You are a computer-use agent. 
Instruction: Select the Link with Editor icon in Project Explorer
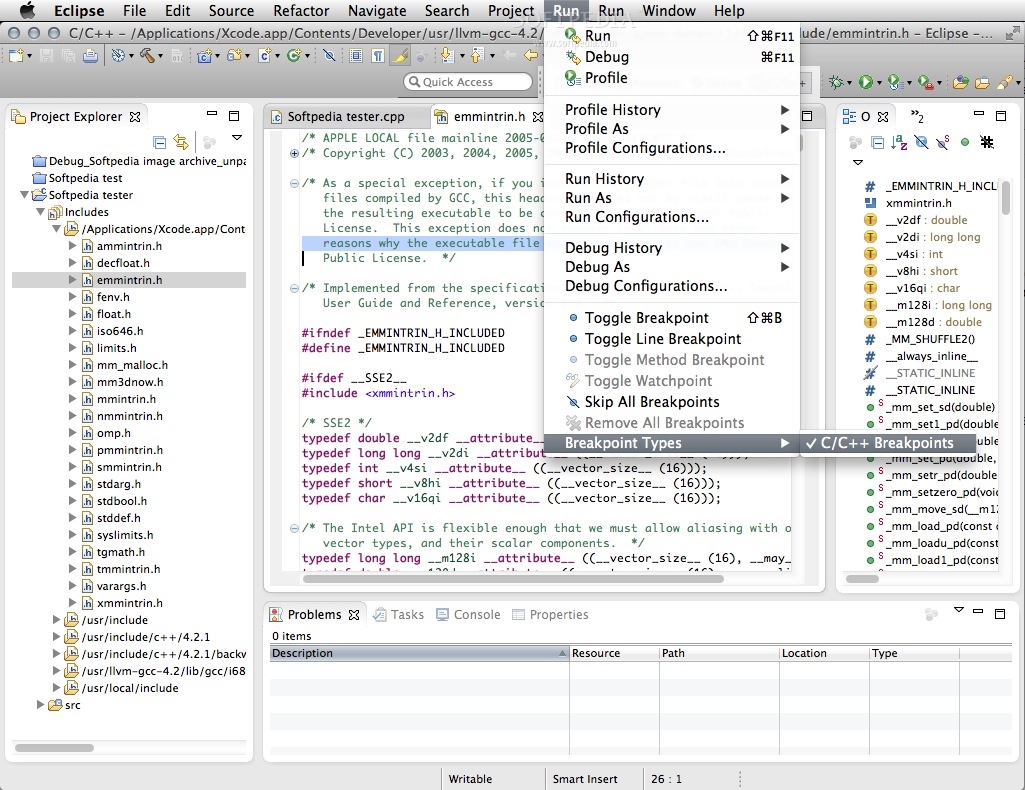point(181,142)
